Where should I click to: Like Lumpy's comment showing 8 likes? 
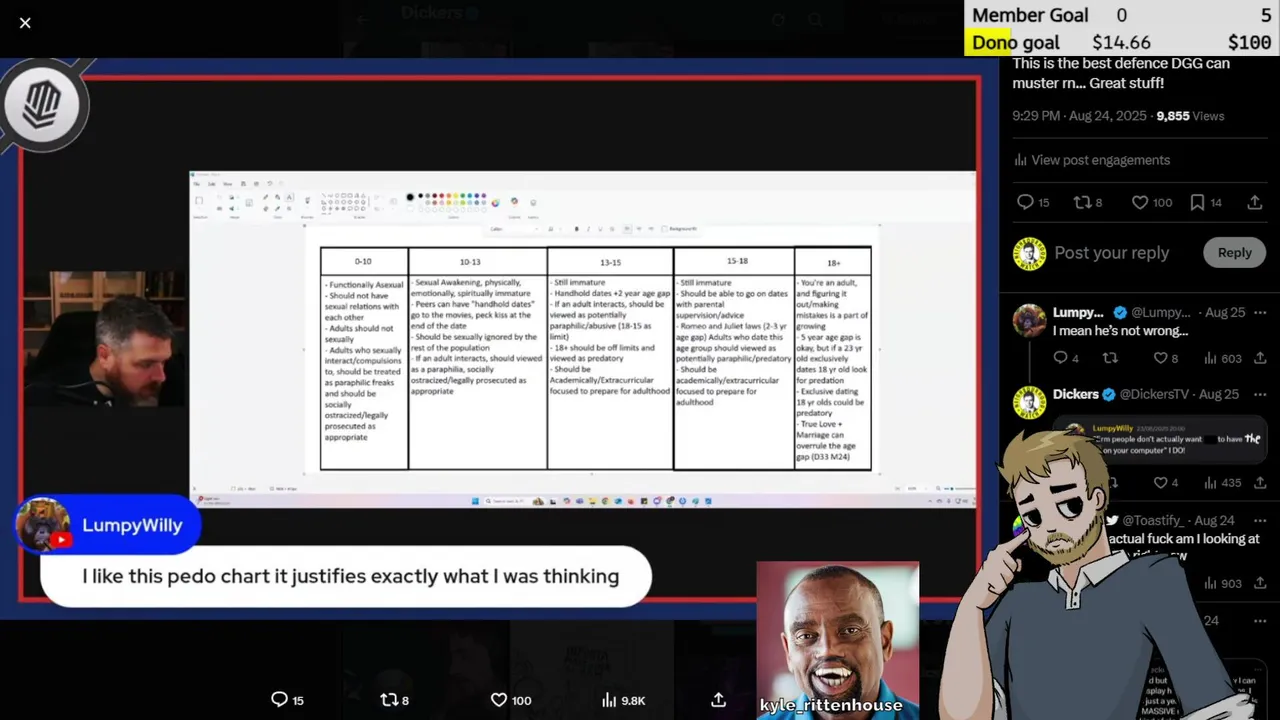[x=1160, y=358]
